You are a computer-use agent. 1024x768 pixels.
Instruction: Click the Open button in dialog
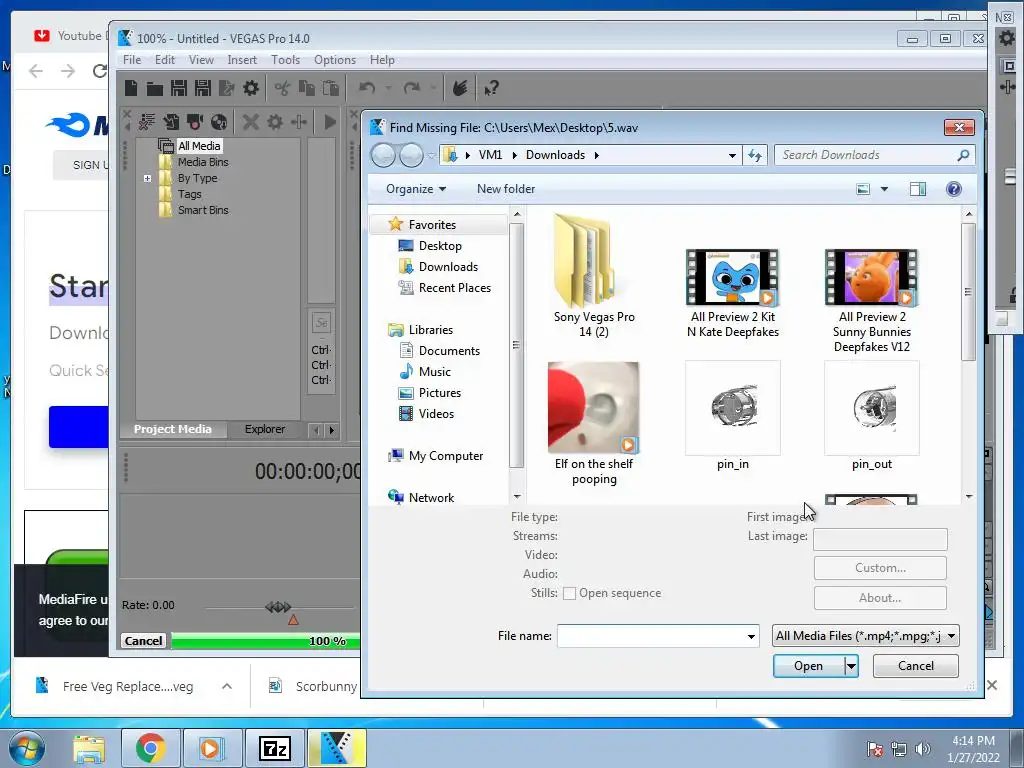[808, 666]
